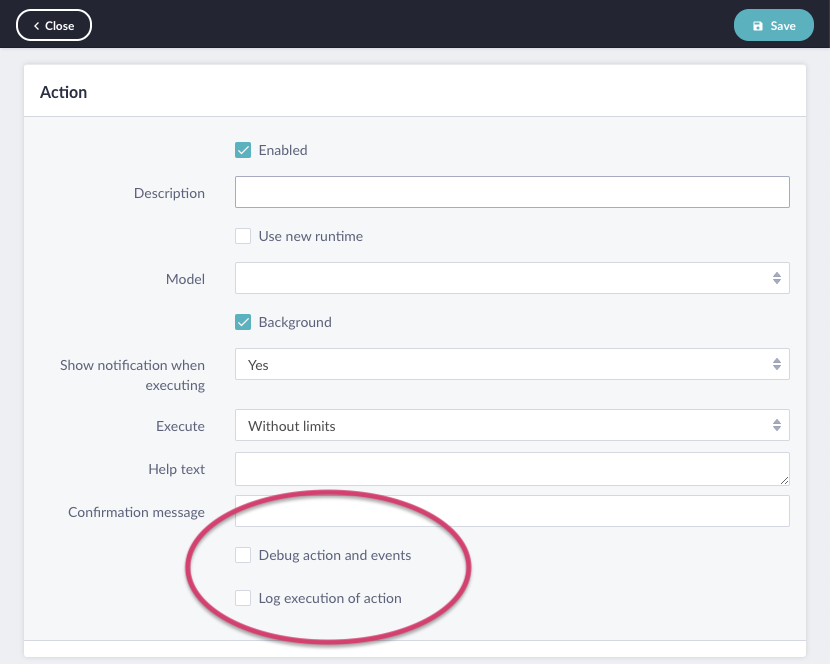830x664 pixels.
Task: Focus the Description text field
Action: pos(511,193)
